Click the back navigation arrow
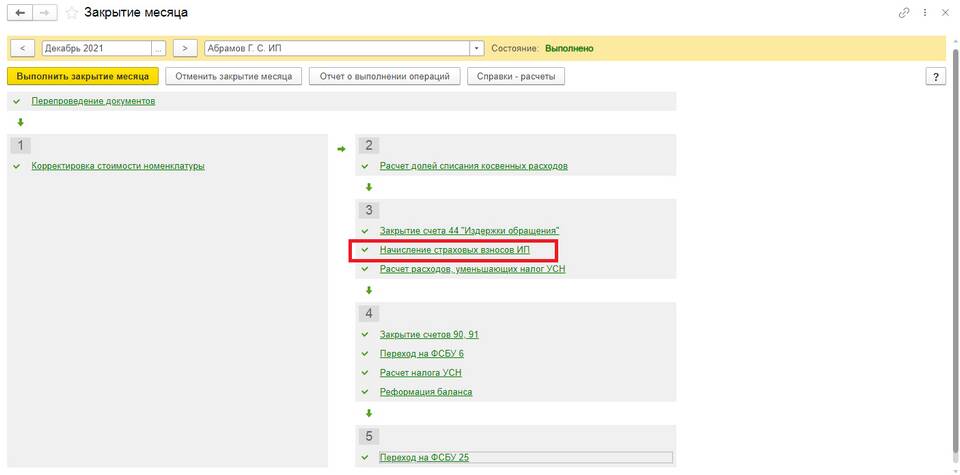Screen dimensions: 960x475 tap(18, 13)
